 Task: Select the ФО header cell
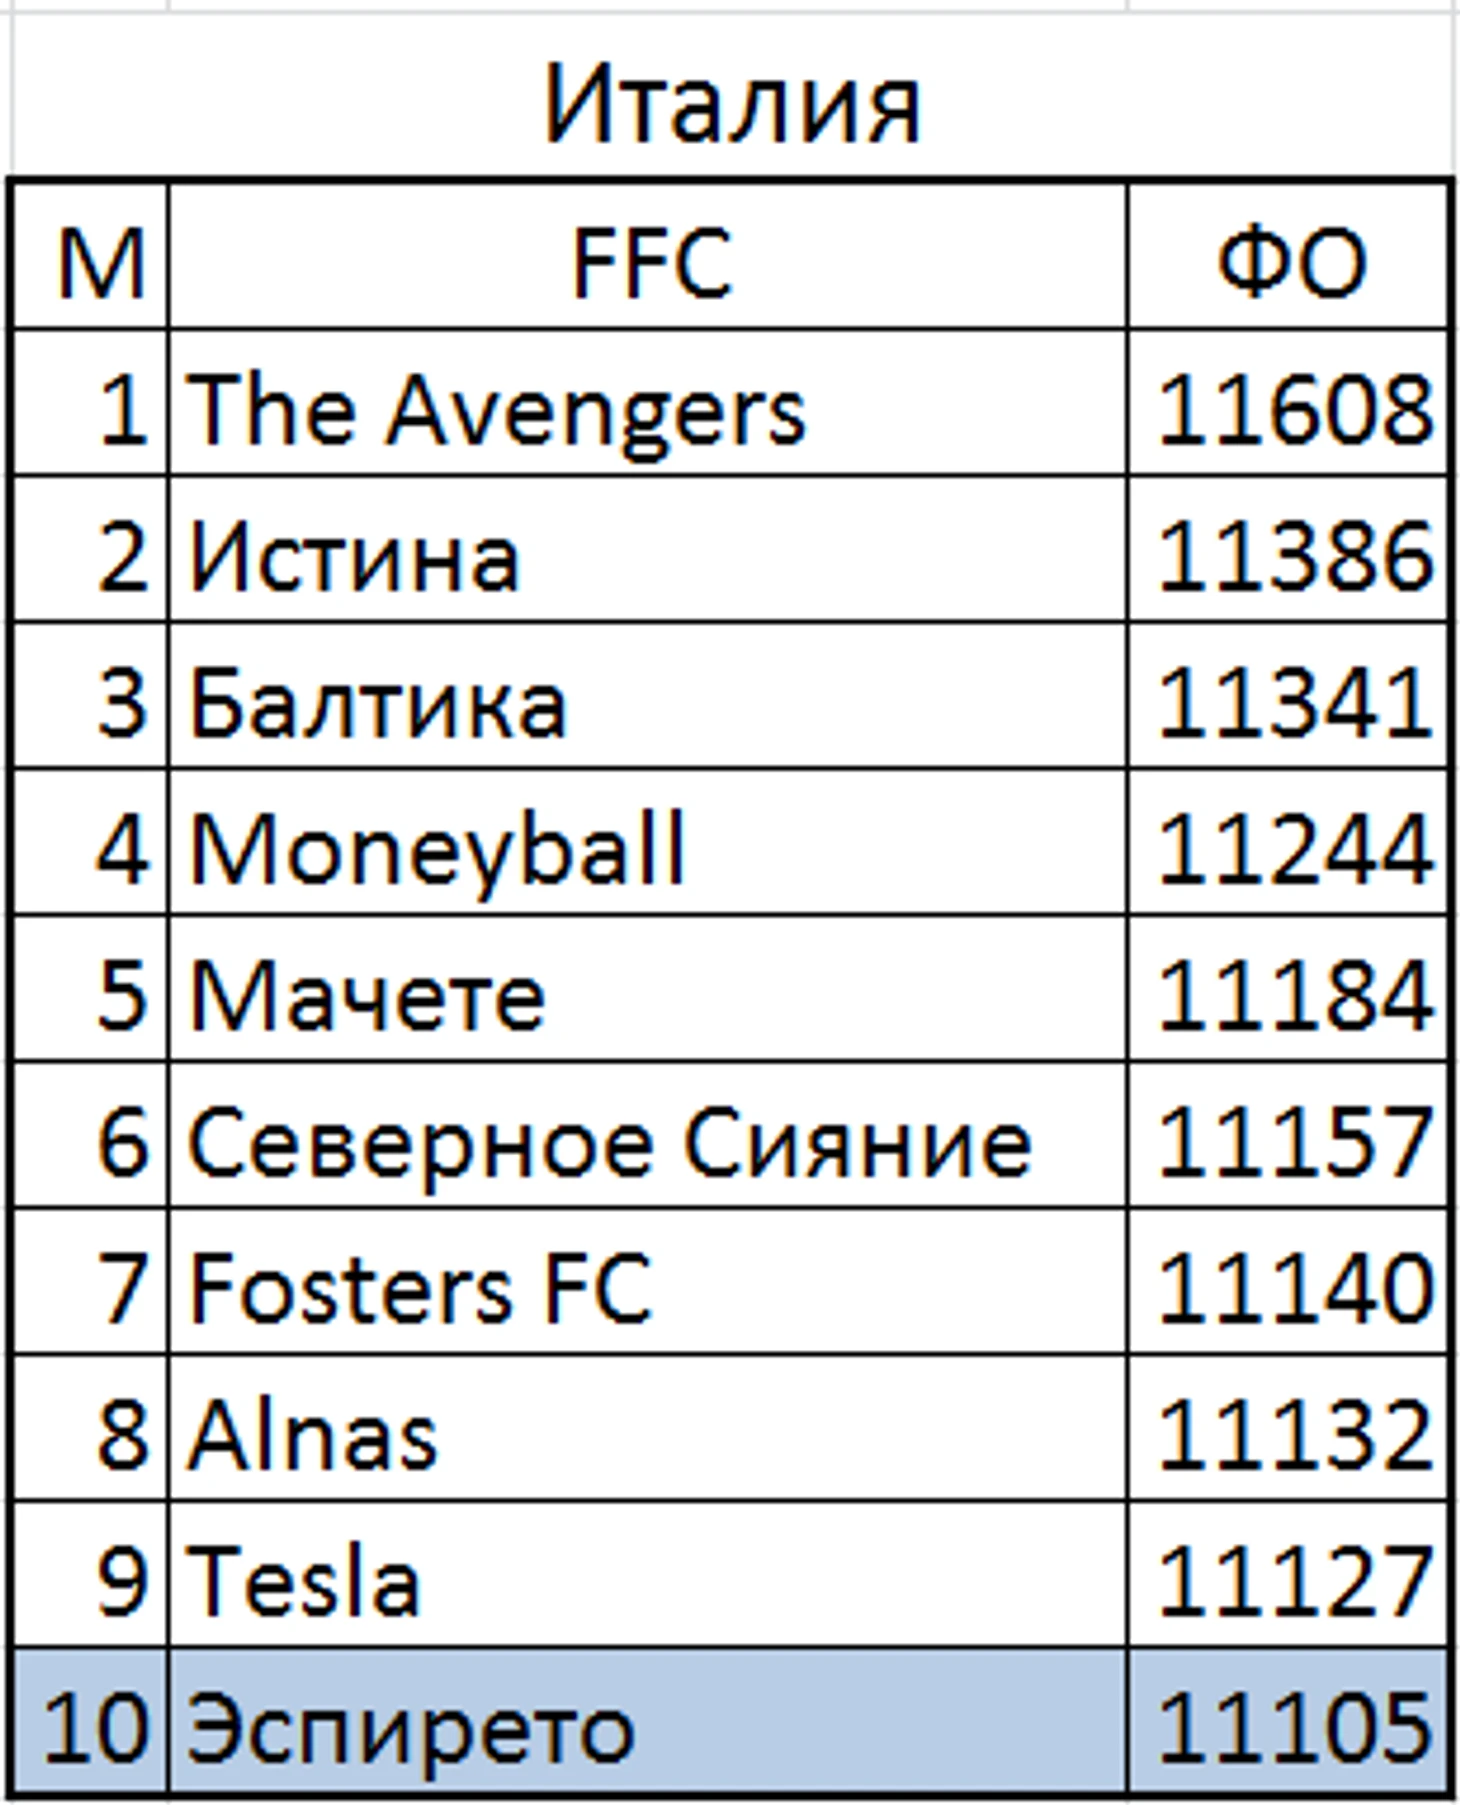pyautogui.click(x=1289, y=257)
